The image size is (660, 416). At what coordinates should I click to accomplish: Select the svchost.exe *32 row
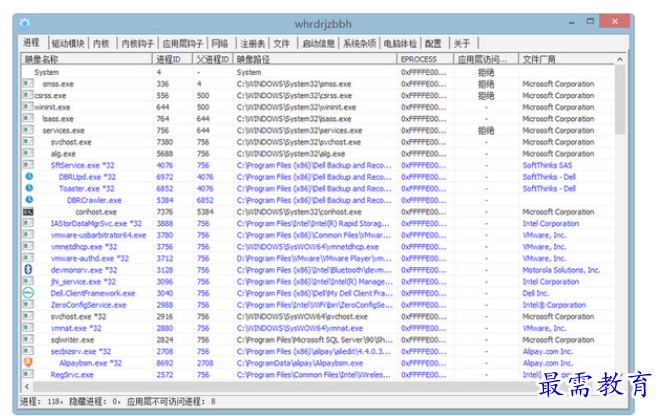point(318,316)
